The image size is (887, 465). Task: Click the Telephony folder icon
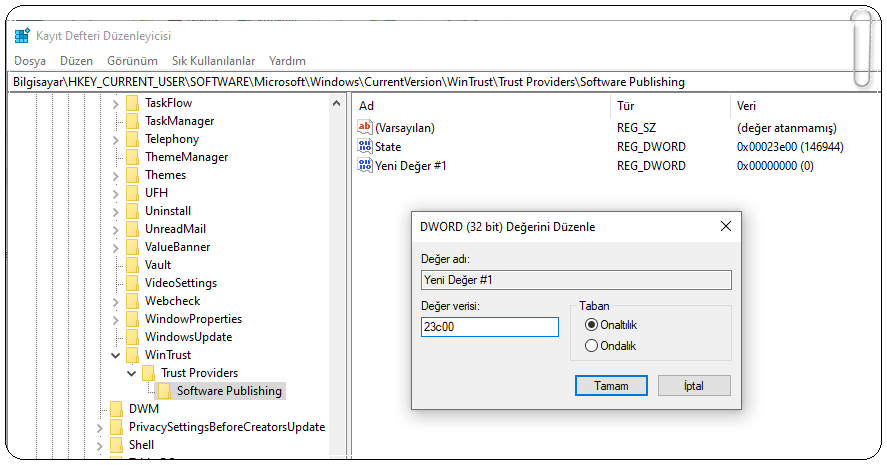(x=132, y=139)
